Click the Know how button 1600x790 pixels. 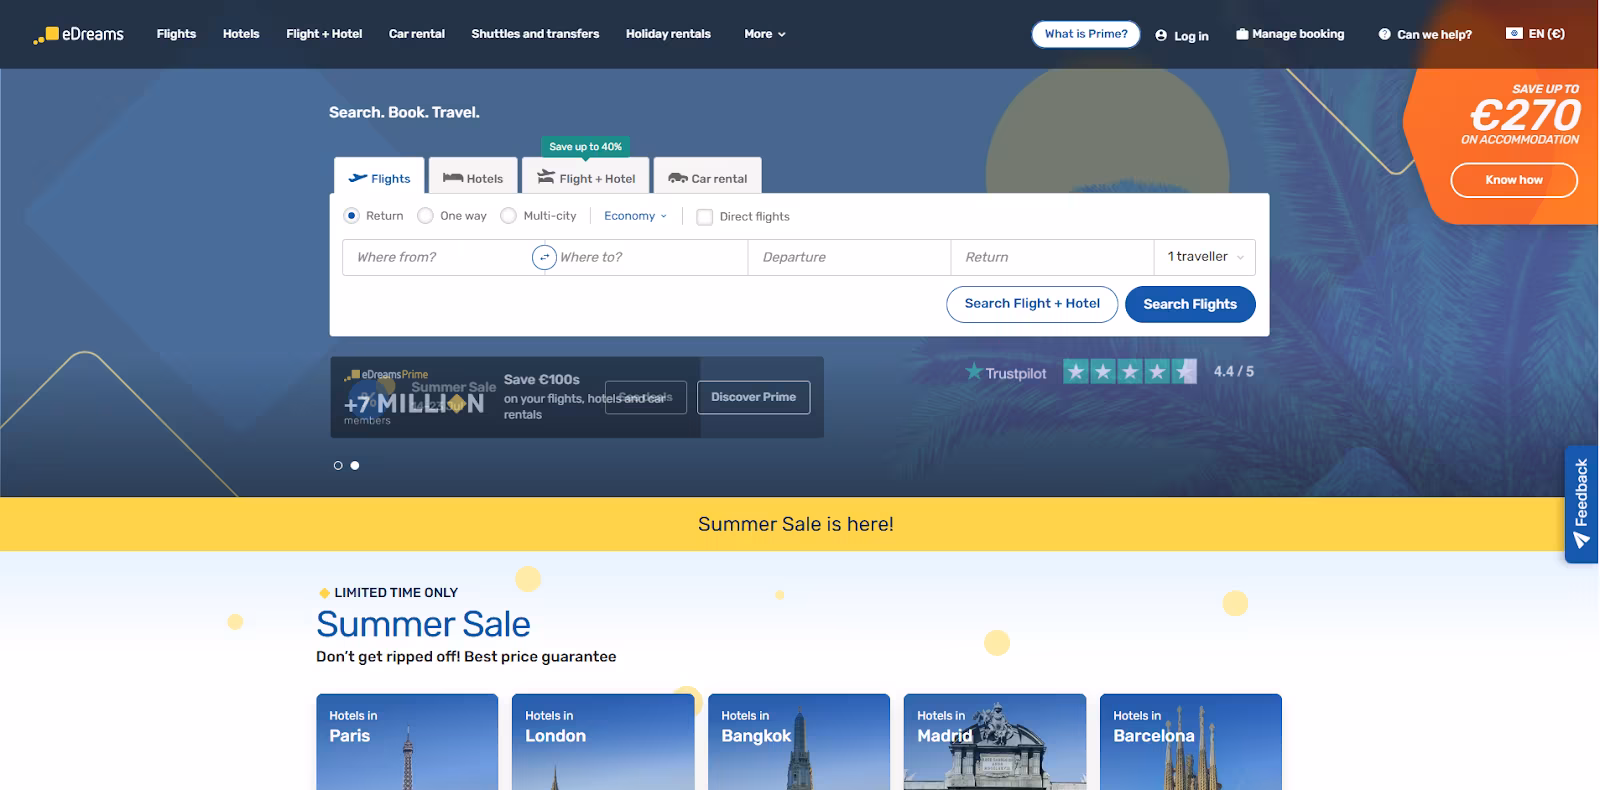point(1514,180)
